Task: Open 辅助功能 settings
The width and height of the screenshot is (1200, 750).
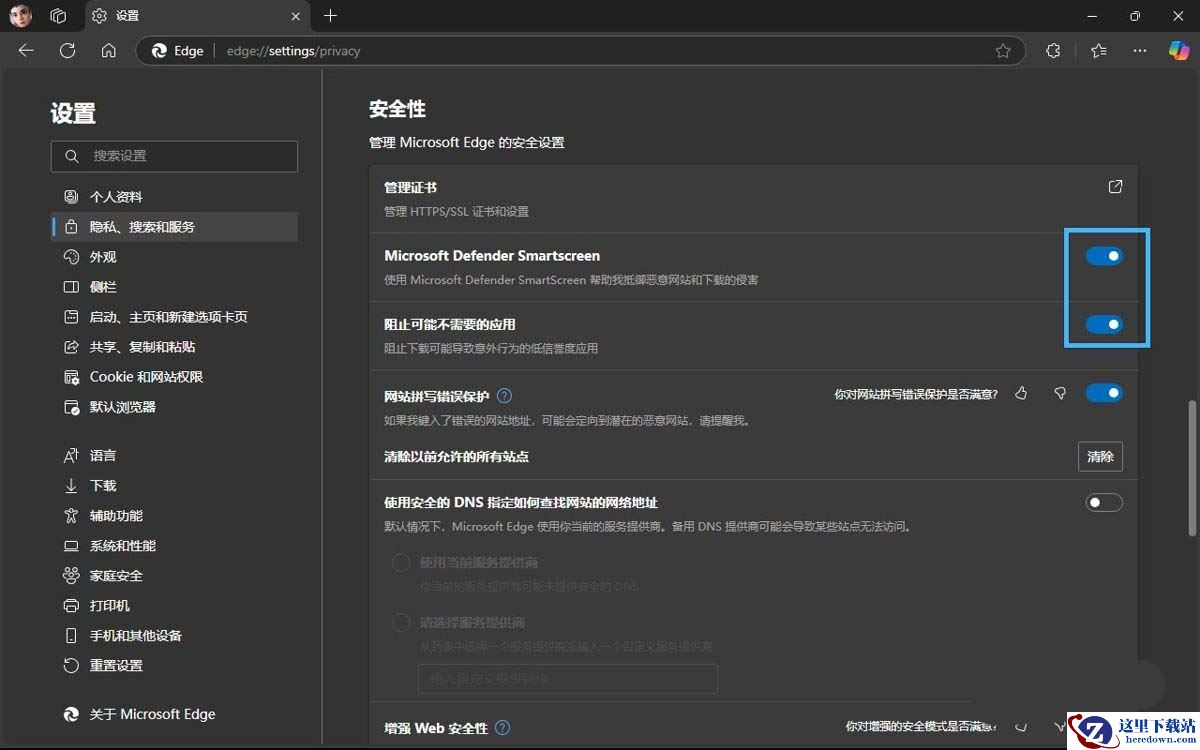Action: click(x=174, y=515)
